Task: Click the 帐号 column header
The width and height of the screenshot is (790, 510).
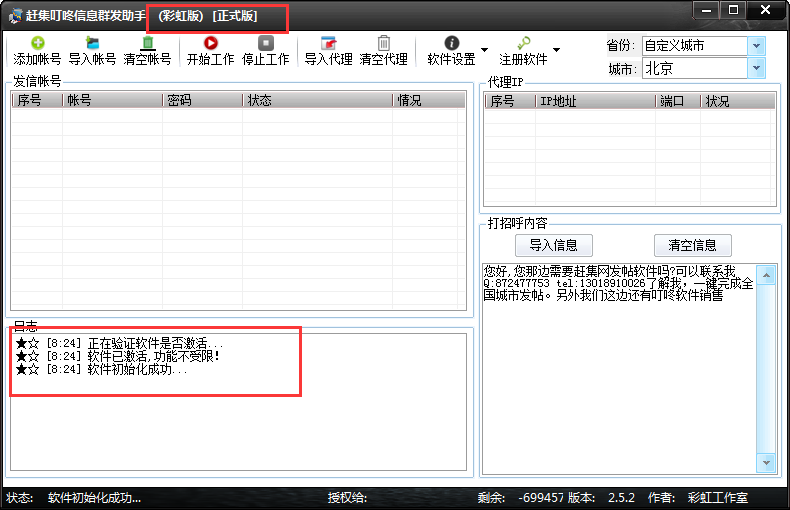Action: 111,101
